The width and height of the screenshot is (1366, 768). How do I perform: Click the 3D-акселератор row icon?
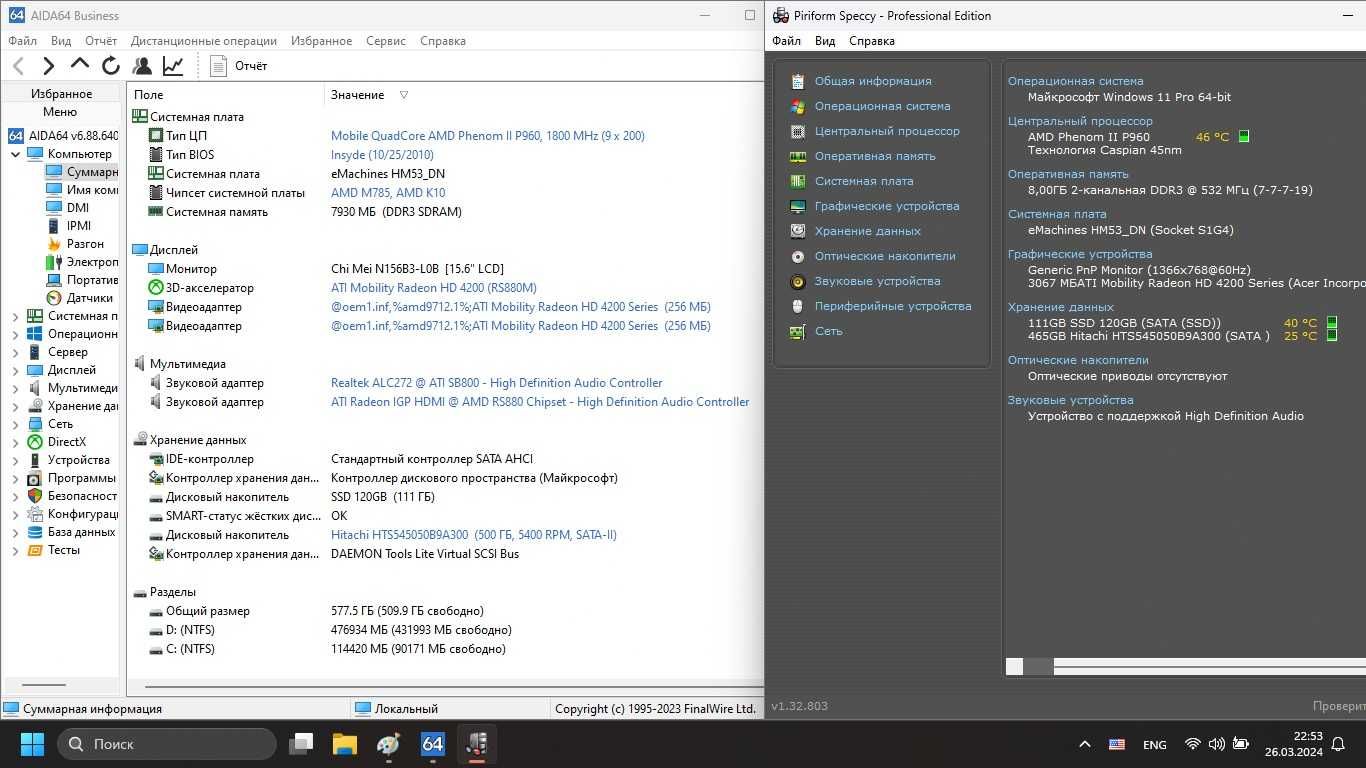[156, 288]
